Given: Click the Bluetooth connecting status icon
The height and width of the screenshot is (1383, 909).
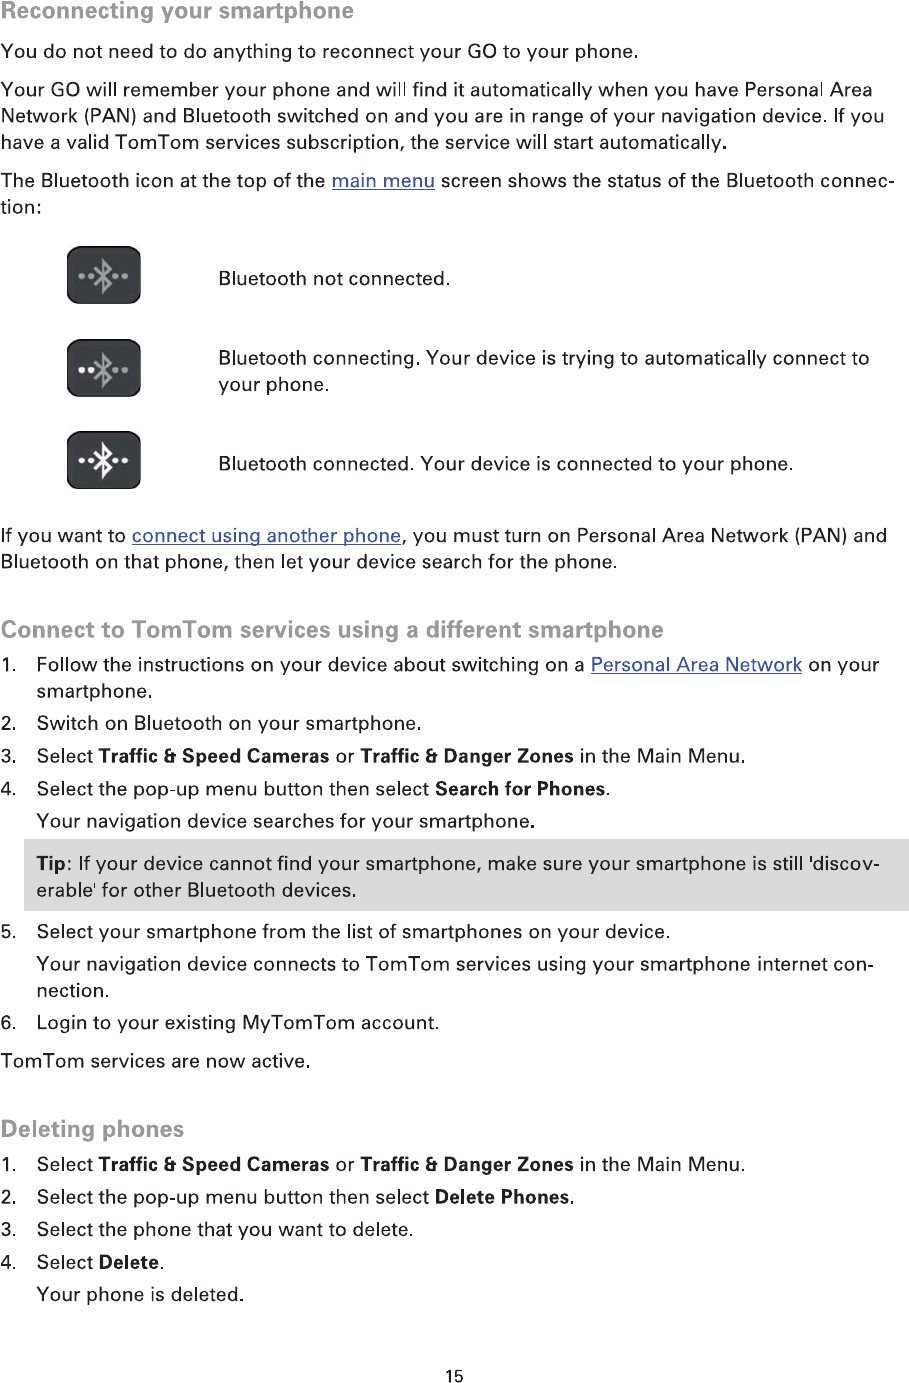Looking at the screenshot, I should 104,368.
